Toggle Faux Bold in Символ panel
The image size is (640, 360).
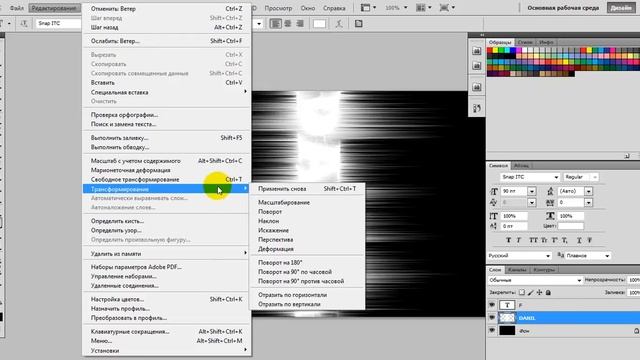[x=508, y=240]
